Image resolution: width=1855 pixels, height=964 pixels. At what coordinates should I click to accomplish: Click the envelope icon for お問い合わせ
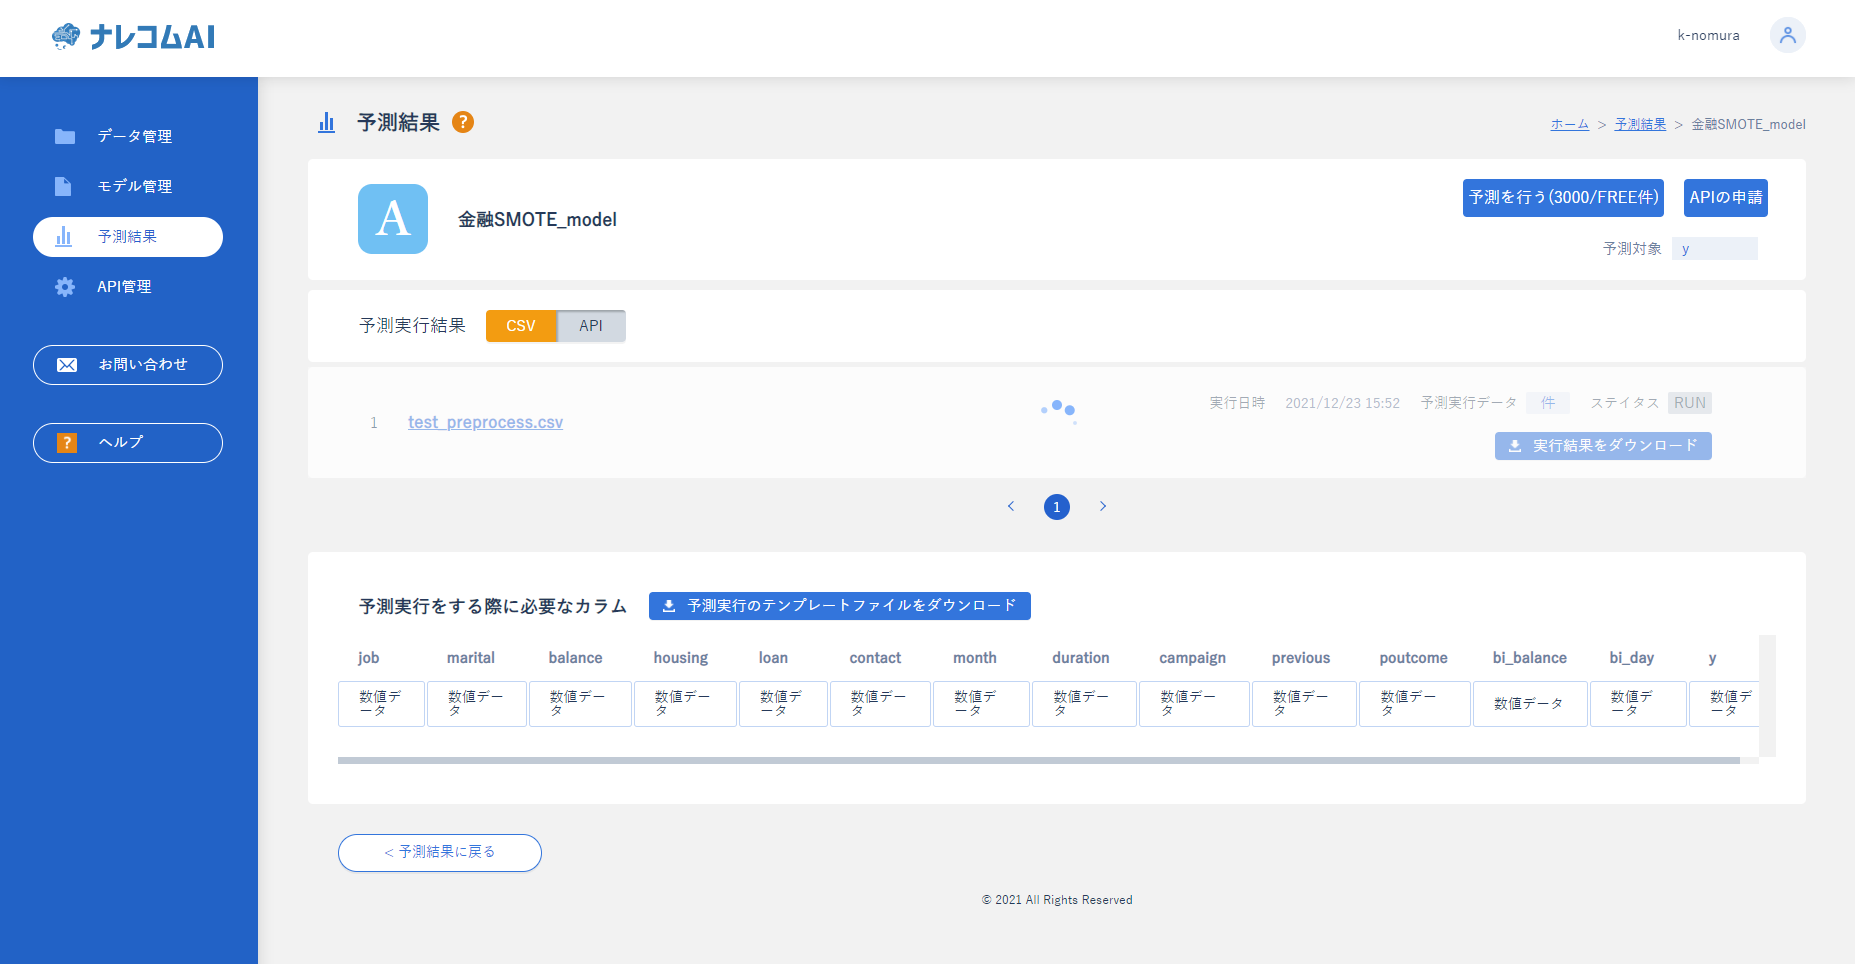67,365
